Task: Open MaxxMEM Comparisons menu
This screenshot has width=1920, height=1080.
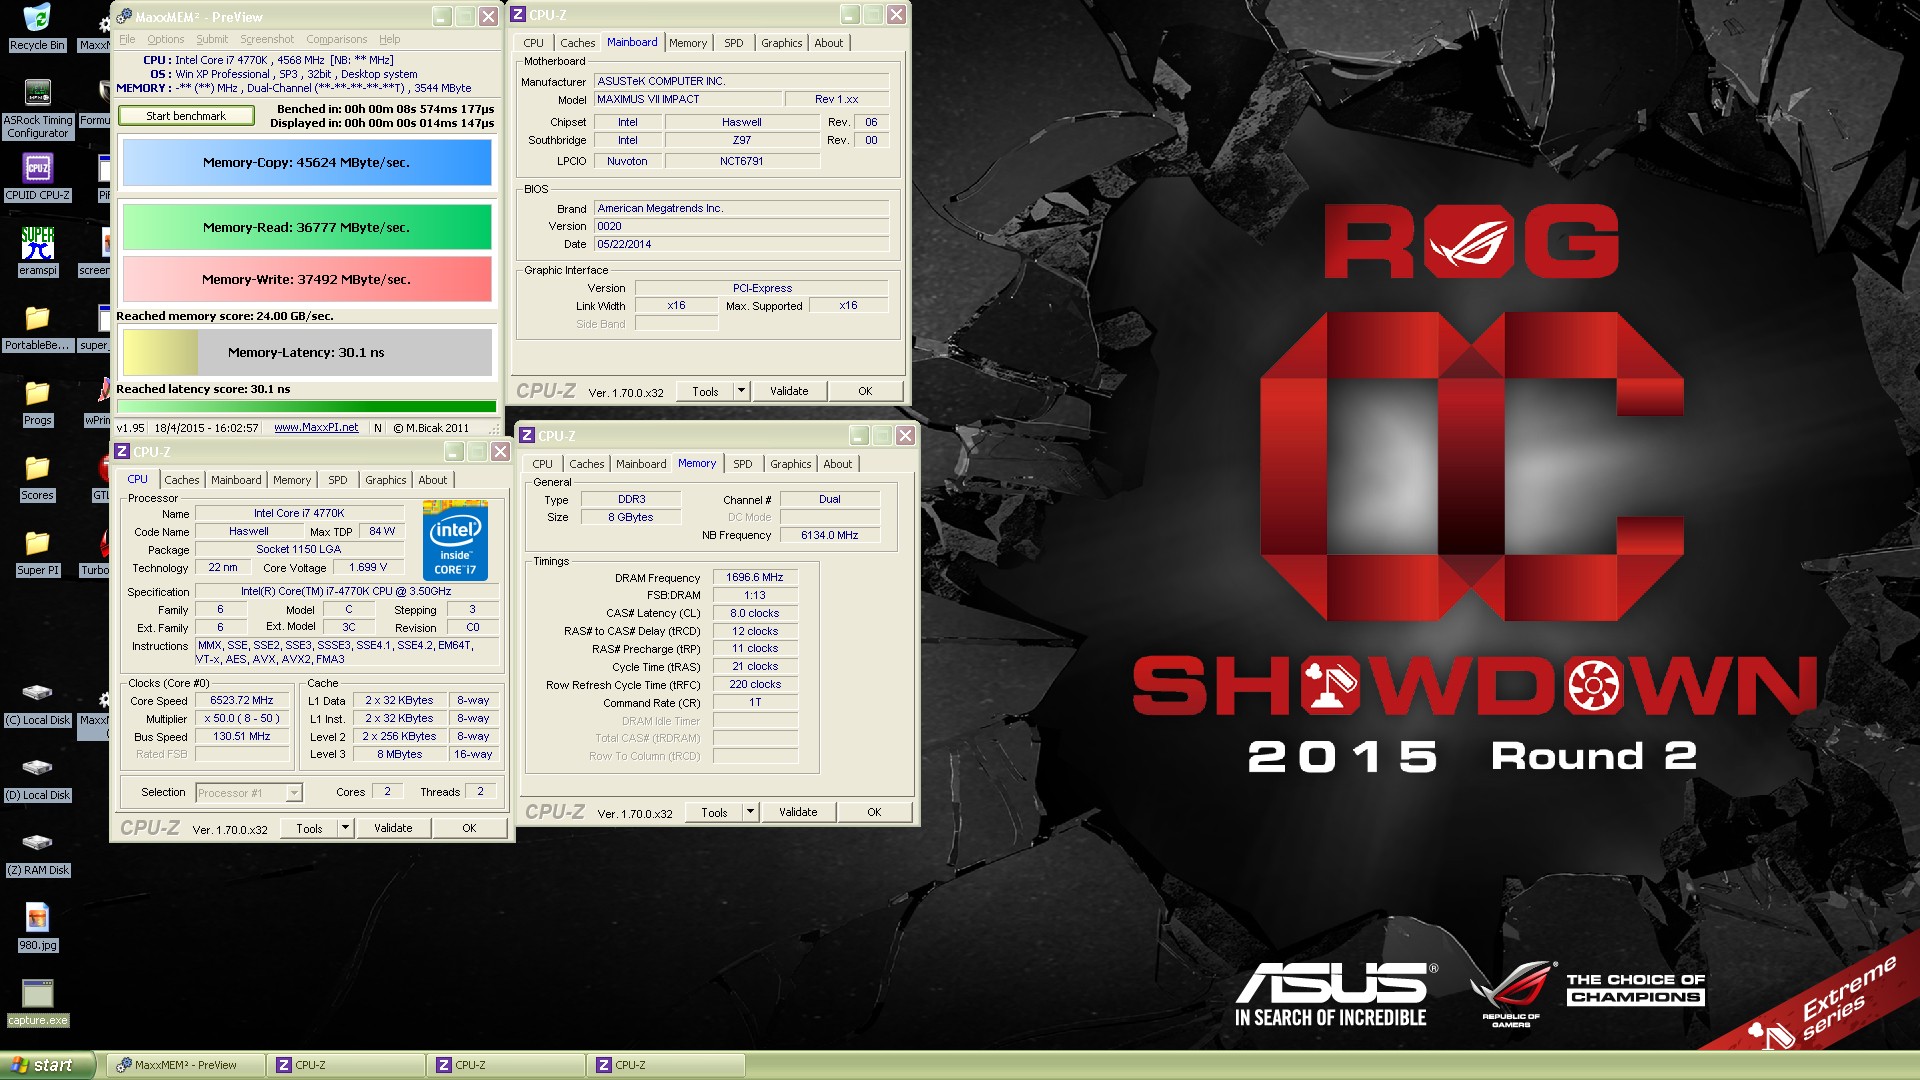Action: pos(337,39)
